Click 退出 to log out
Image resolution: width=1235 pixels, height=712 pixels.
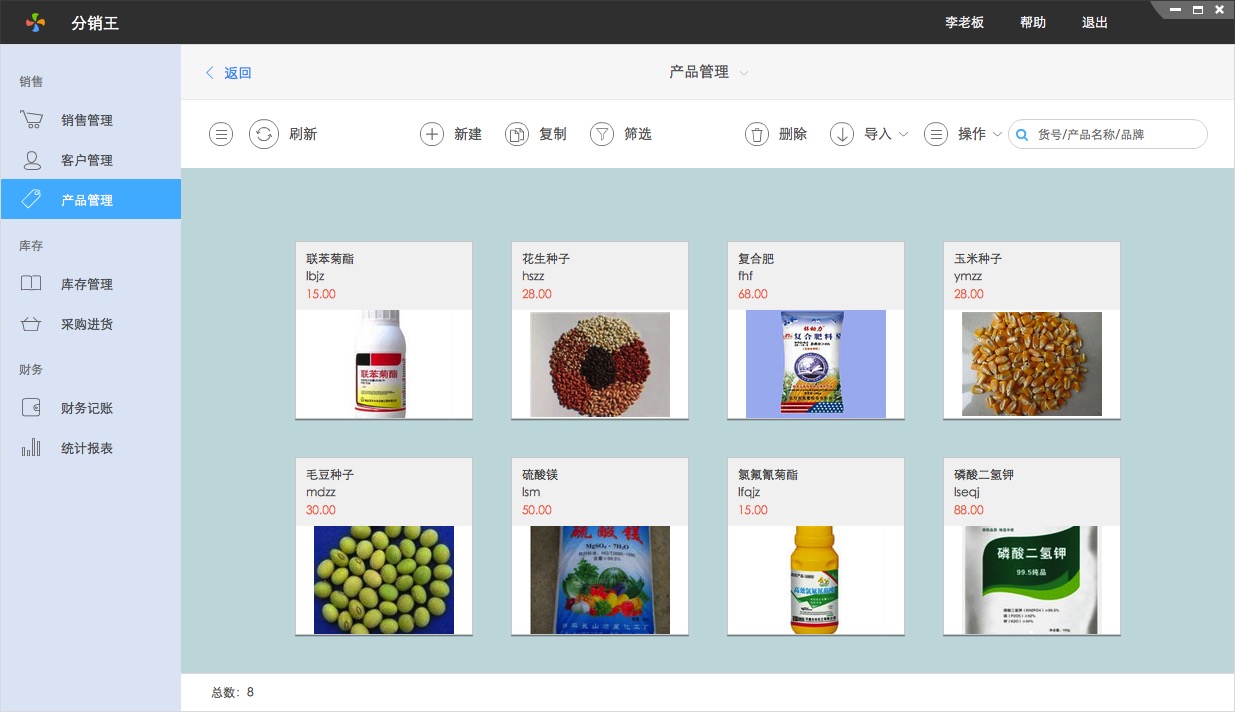pyautogui.click(x=1094, y=22)
